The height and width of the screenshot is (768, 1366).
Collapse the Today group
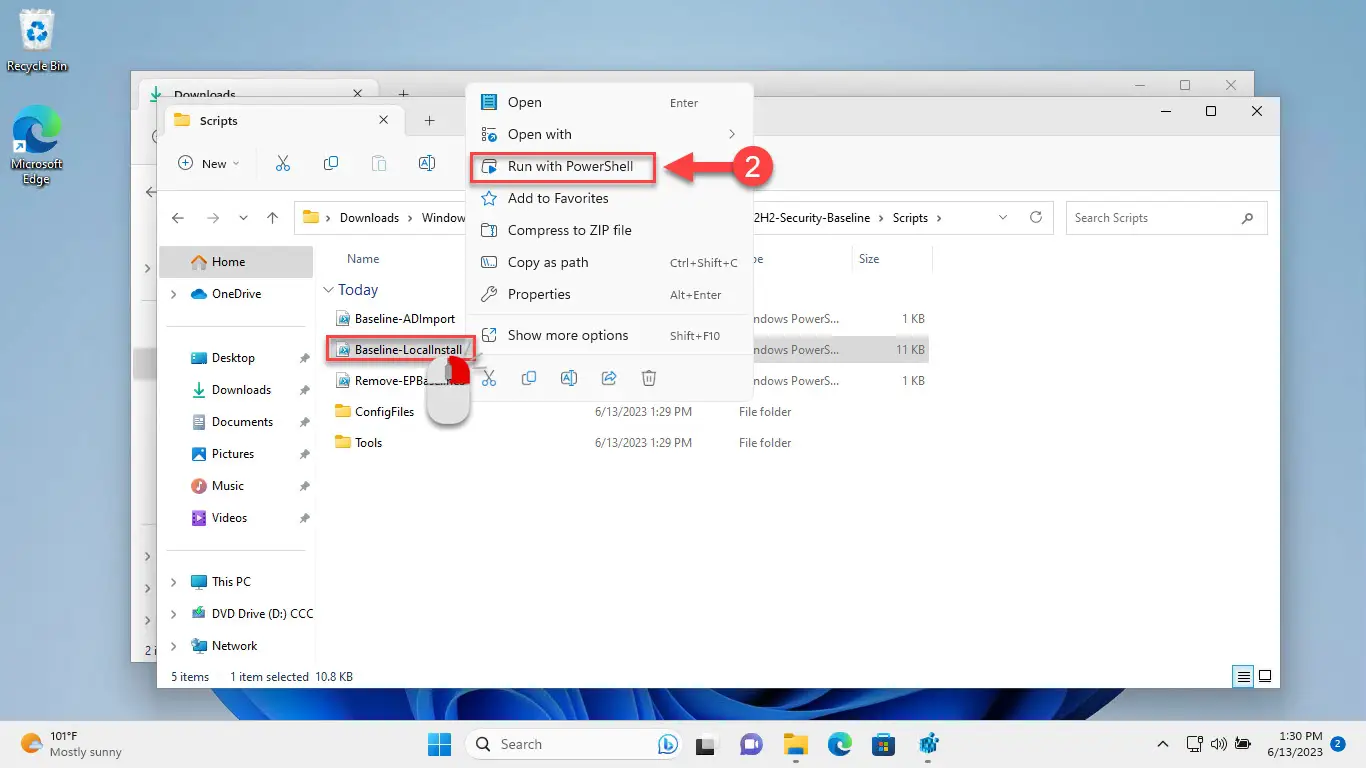[328, 290]
